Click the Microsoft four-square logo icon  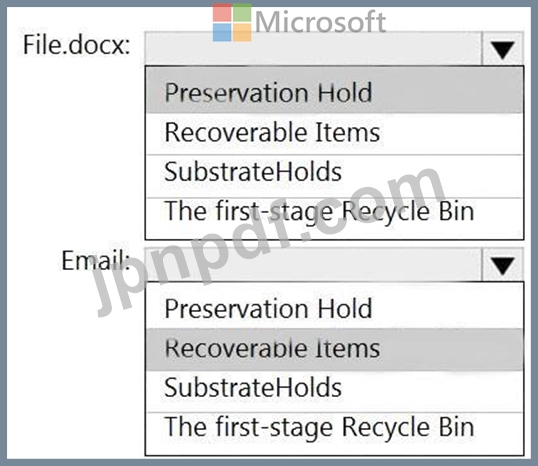pyautogui.click(x=232, y=22)
